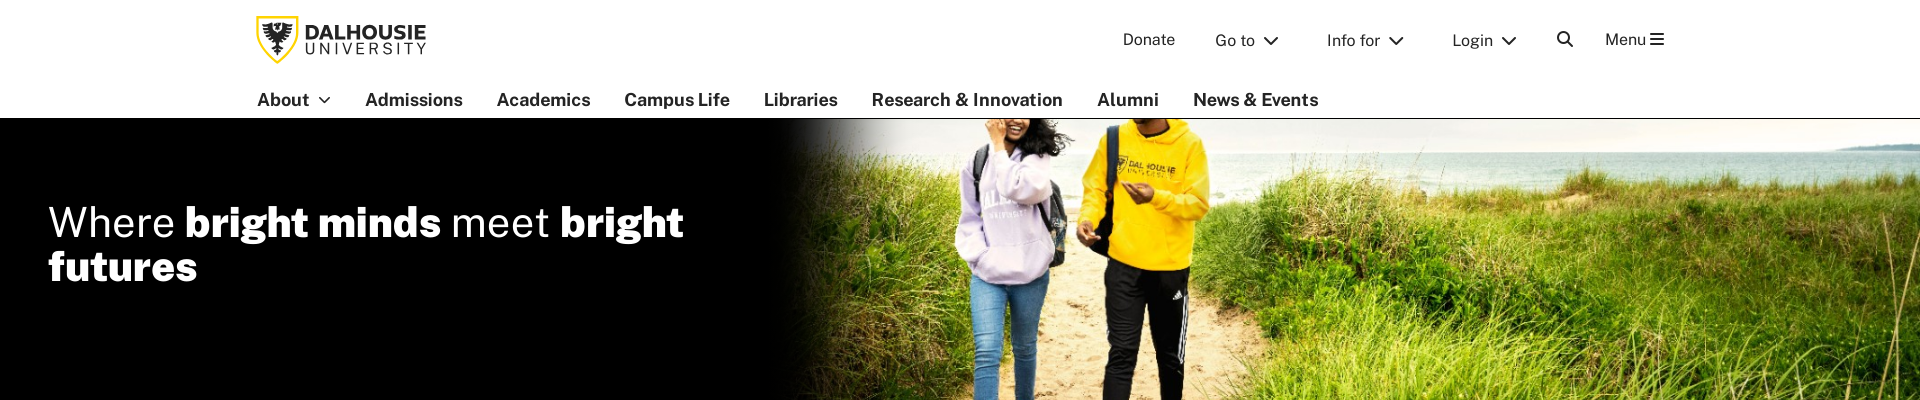This screenshot has height=400, width=1920.
Task: Open the Login dropdown
Action: 1485,40
